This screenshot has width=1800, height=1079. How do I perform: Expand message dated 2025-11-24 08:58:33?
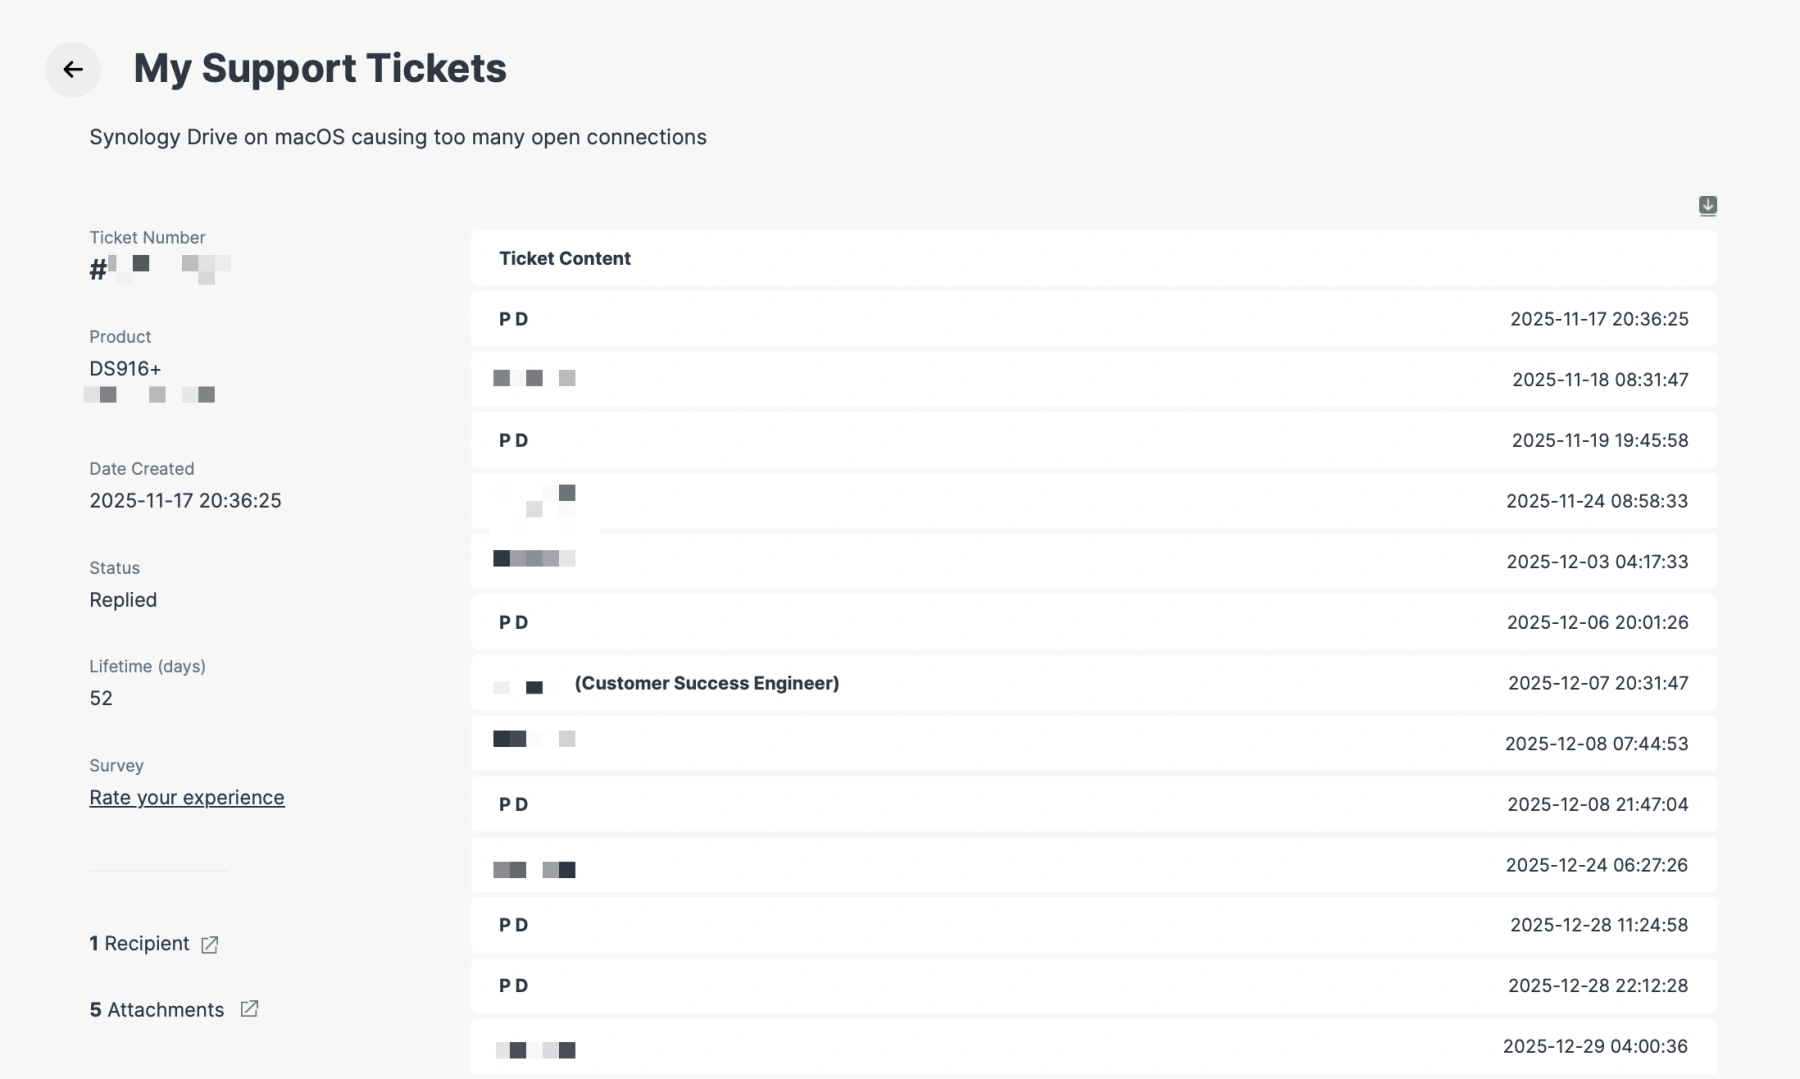[1093, 500]
